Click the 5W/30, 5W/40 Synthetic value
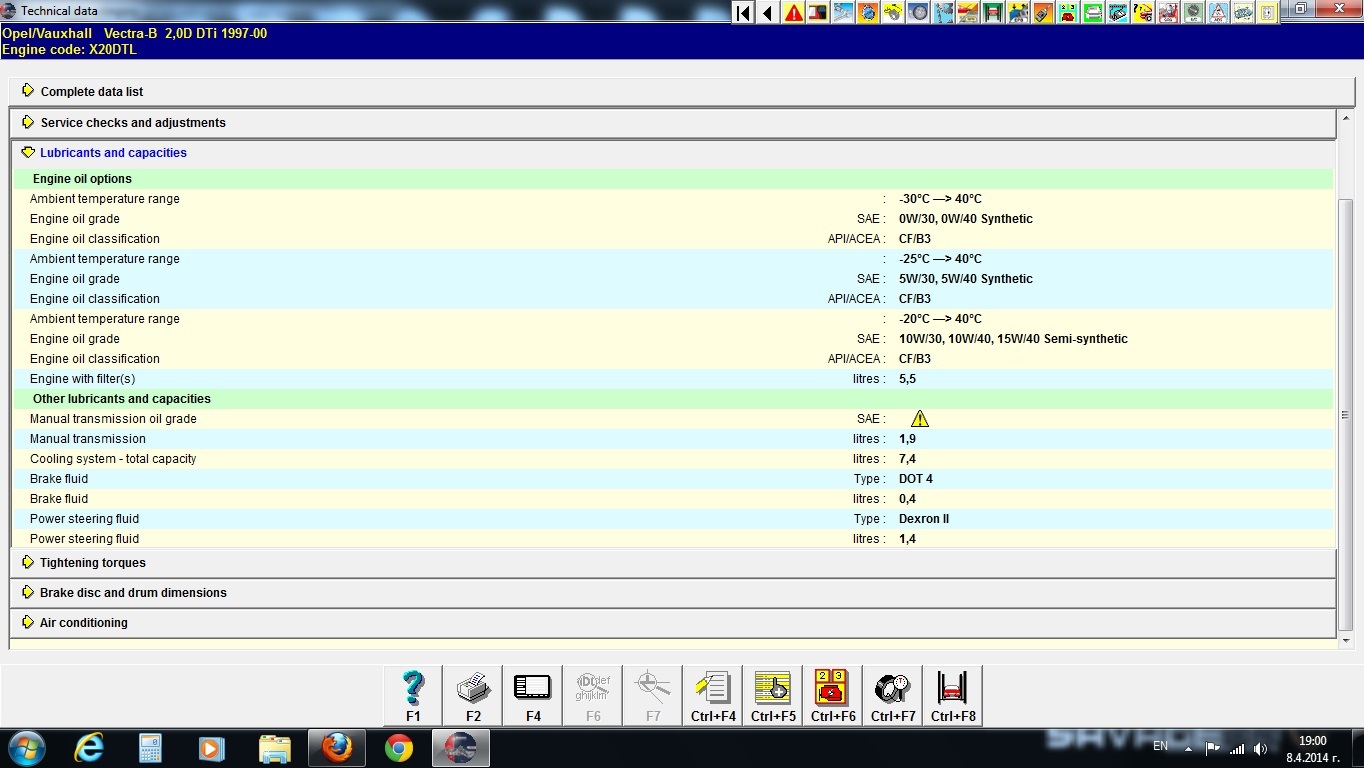 point(966,279)
